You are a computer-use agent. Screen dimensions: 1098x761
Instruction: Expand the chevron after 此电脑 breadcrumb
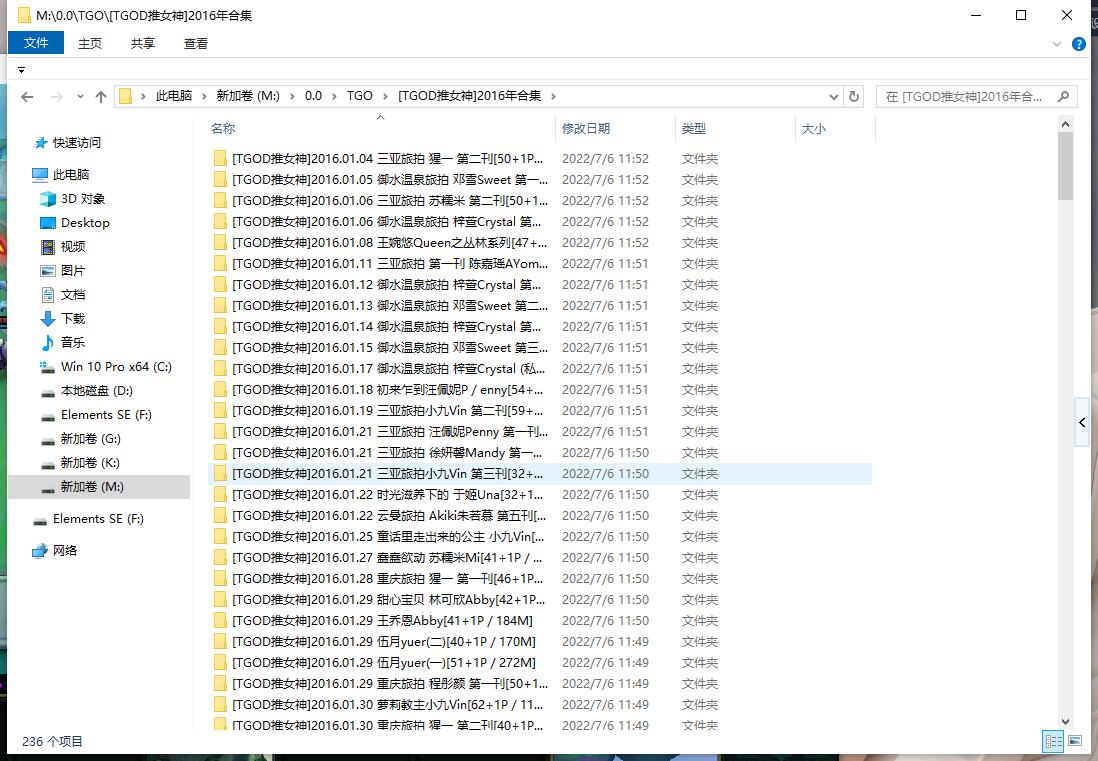204,96
